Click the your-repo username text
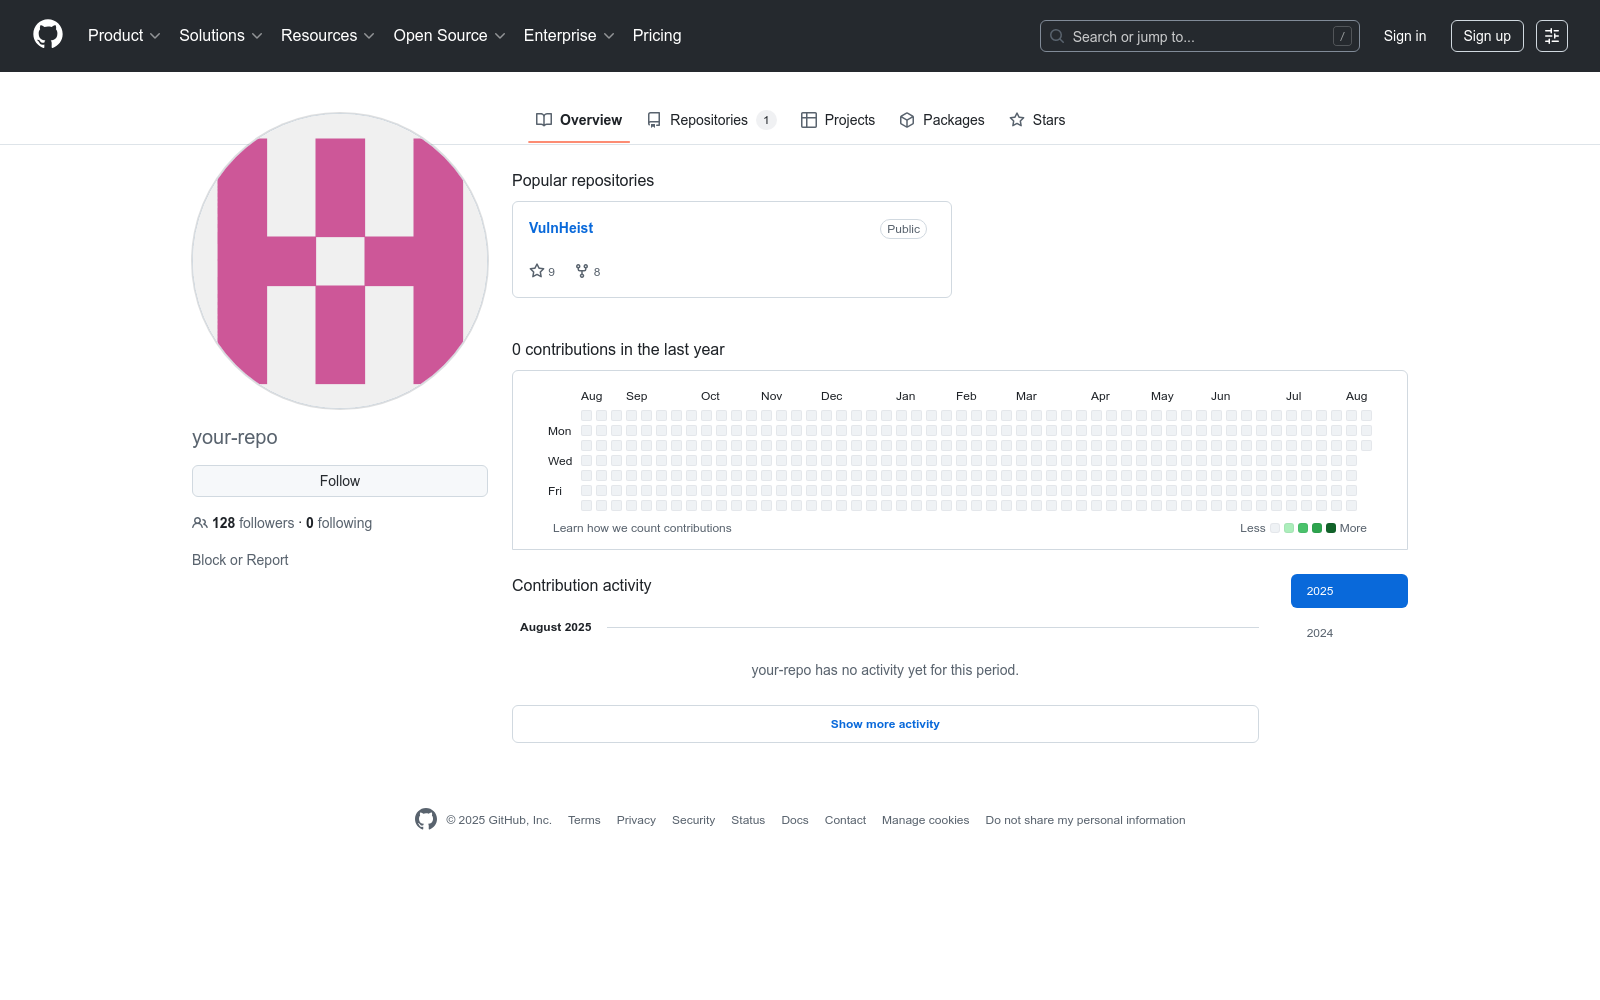Viewport: 1600px width, 1000px height. (235, 437)
